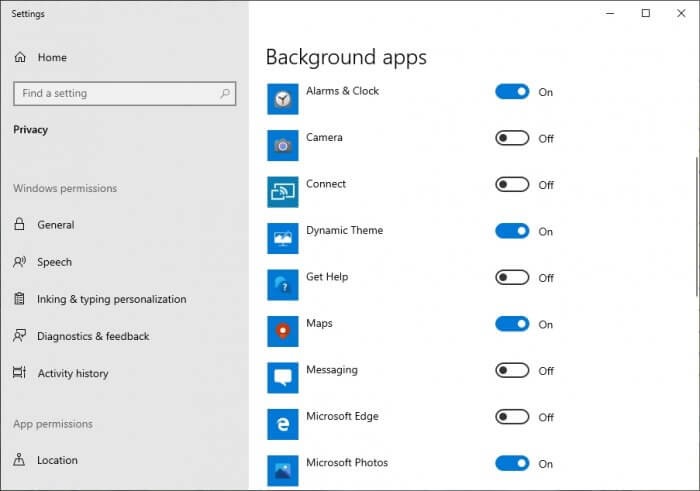700x491 pixels.
Task: Disable the Maps background toggle
Action: tap(512, 324)
